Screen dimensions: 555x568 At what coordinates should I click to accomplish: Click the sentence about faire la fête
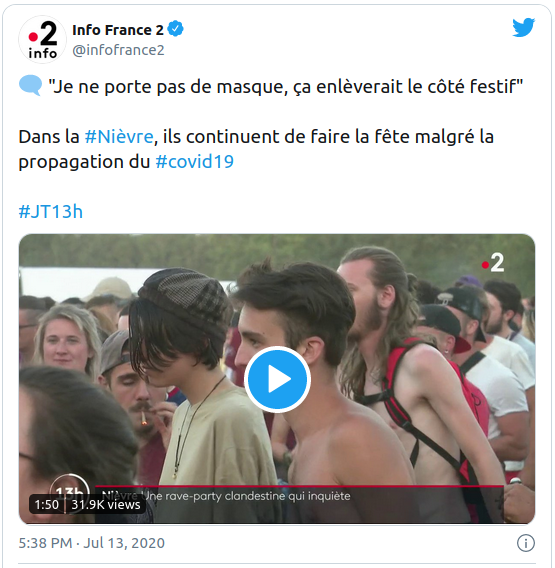pyautogui.click(x=256, y=149)
